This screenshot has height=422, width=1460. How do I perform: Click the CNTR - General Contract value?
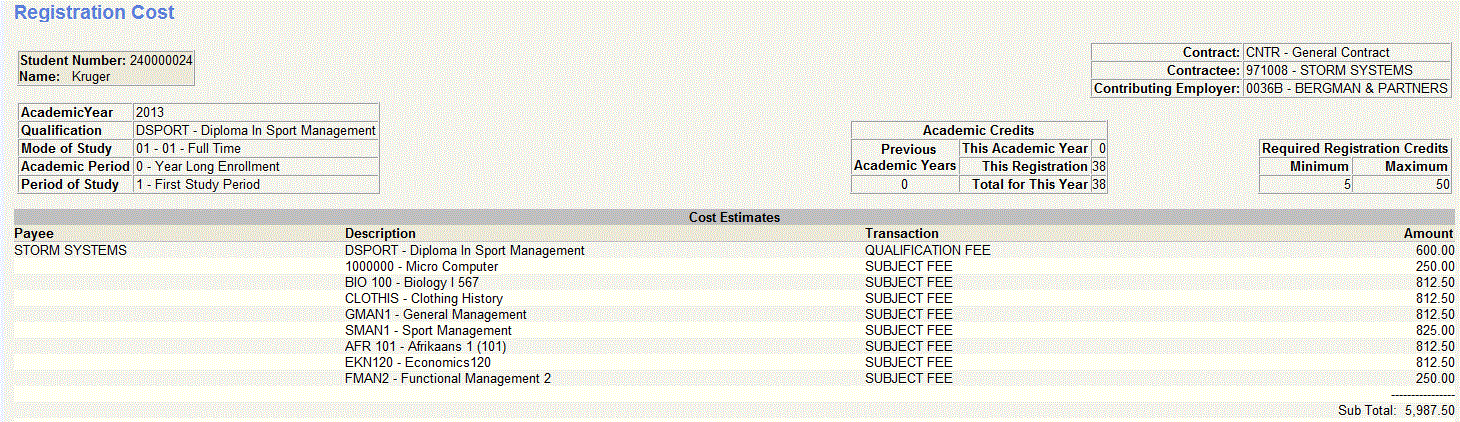point(1317,53)
